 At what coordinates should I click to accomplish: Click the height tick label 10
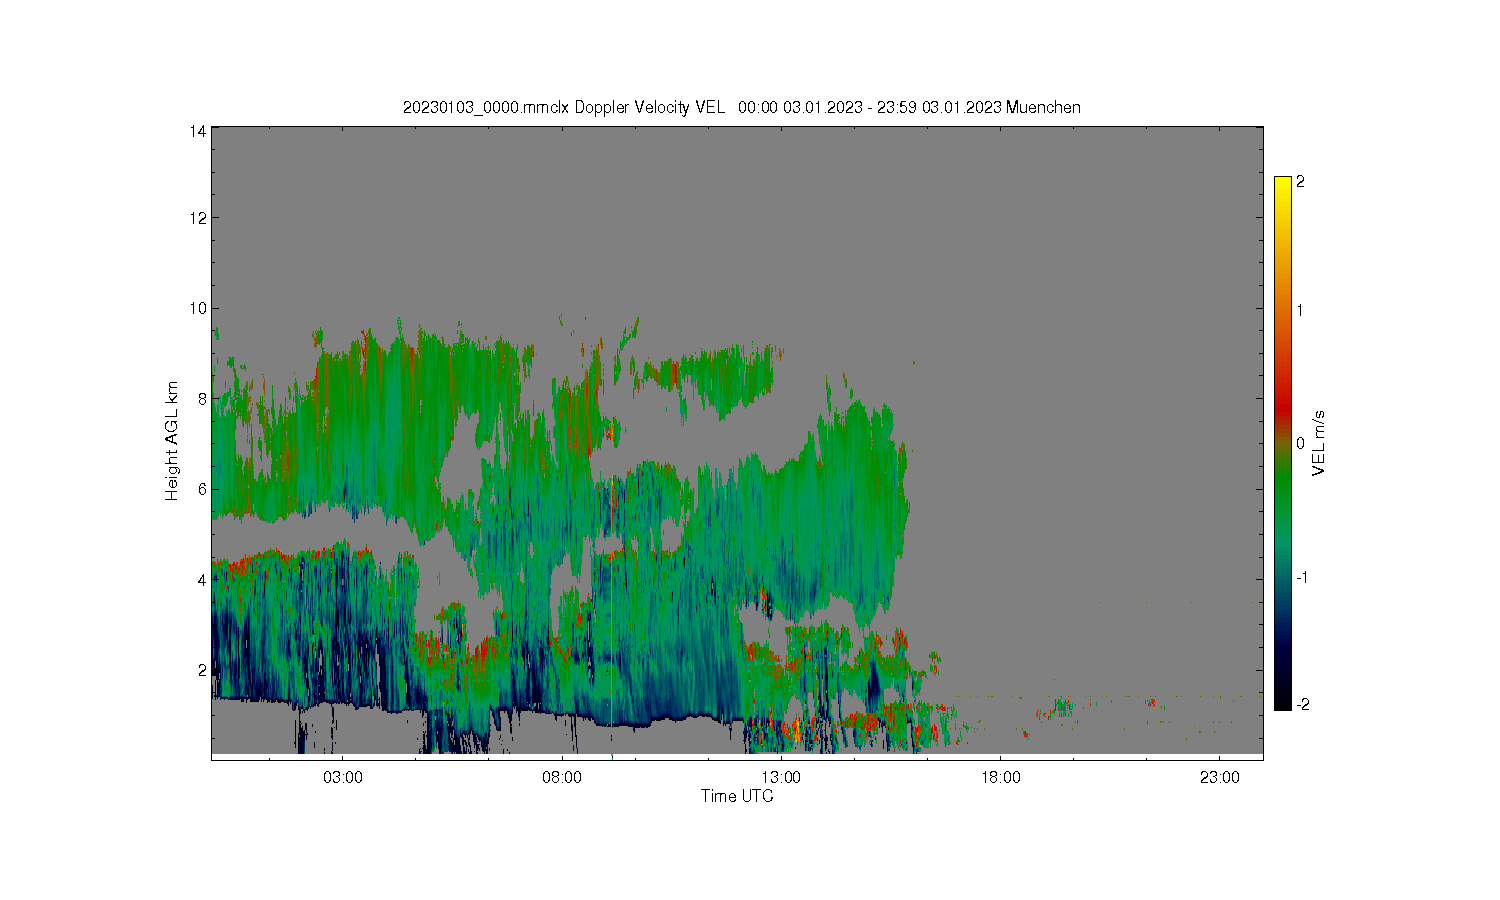click(199, 308)
